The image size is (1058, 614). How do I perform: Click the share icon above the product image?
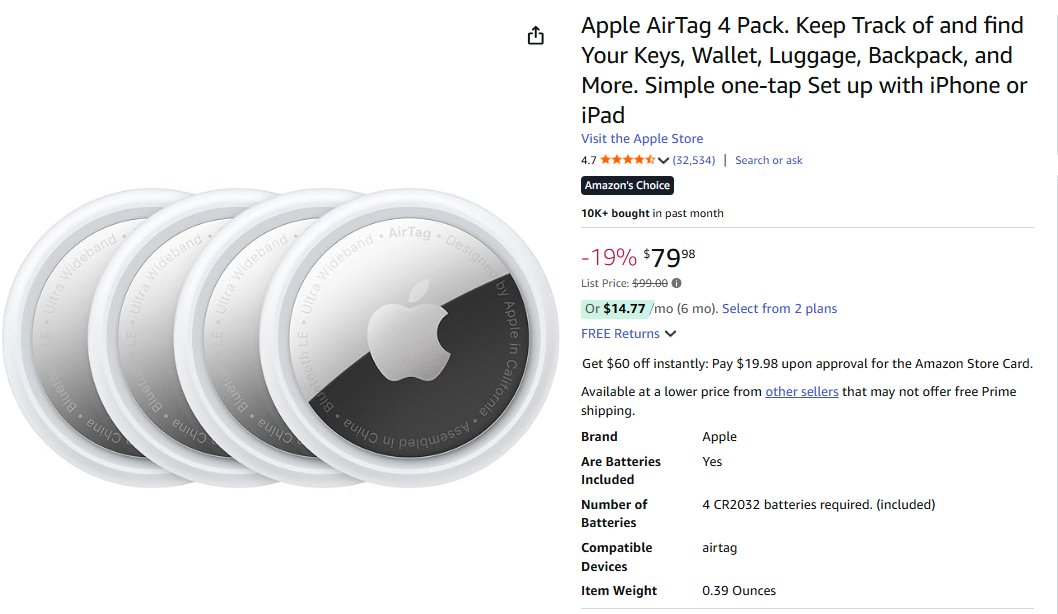(536, 36)
